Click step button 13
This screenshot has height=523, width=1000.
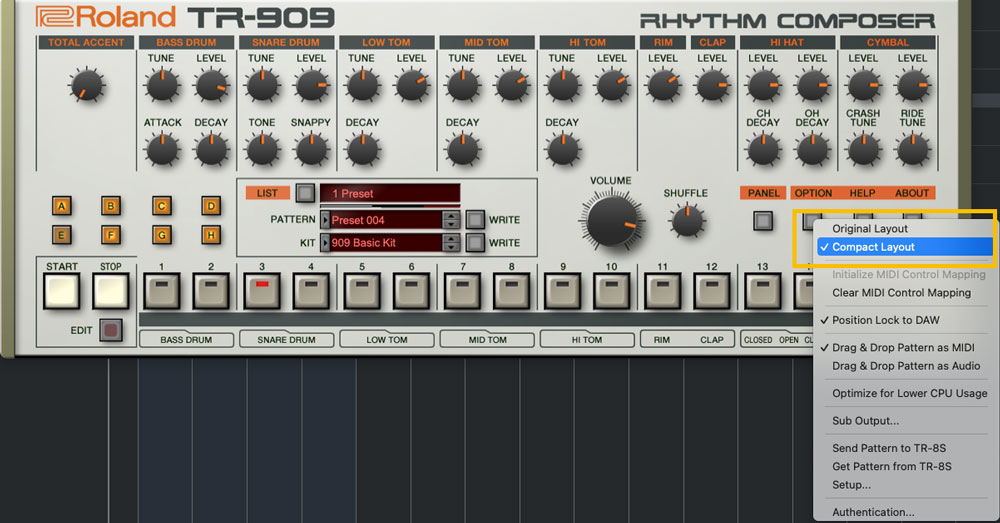pos(763,291)
